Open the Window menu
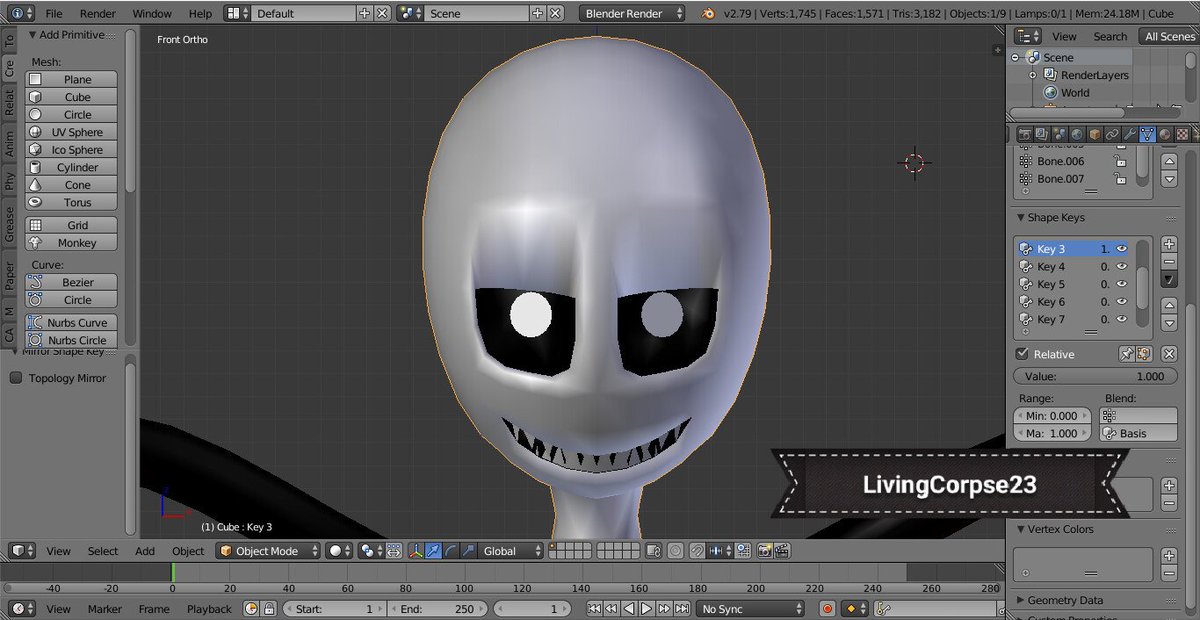Viewport: 1200px width, 620px height. pyautogui.click(x=152, y=14)
